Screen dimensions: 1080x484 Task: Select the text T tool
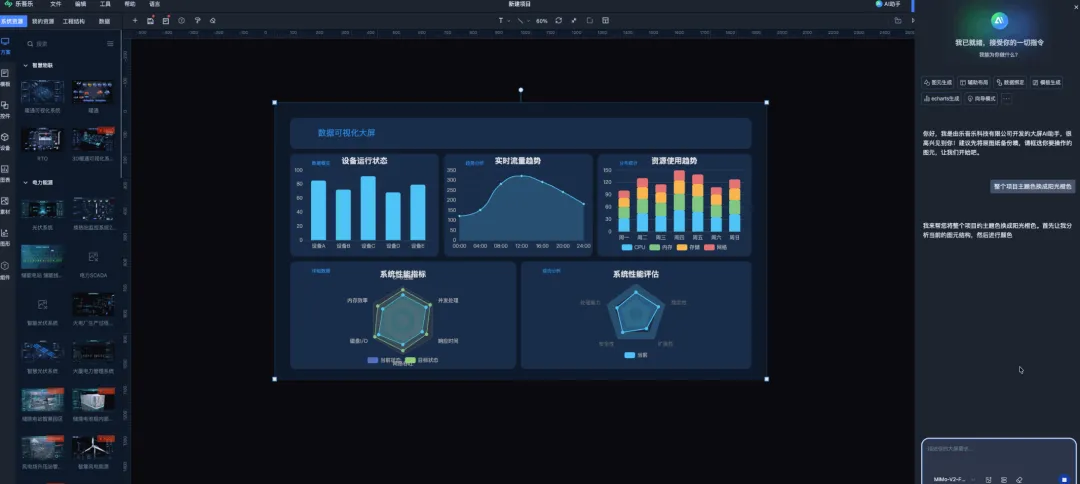501,21
